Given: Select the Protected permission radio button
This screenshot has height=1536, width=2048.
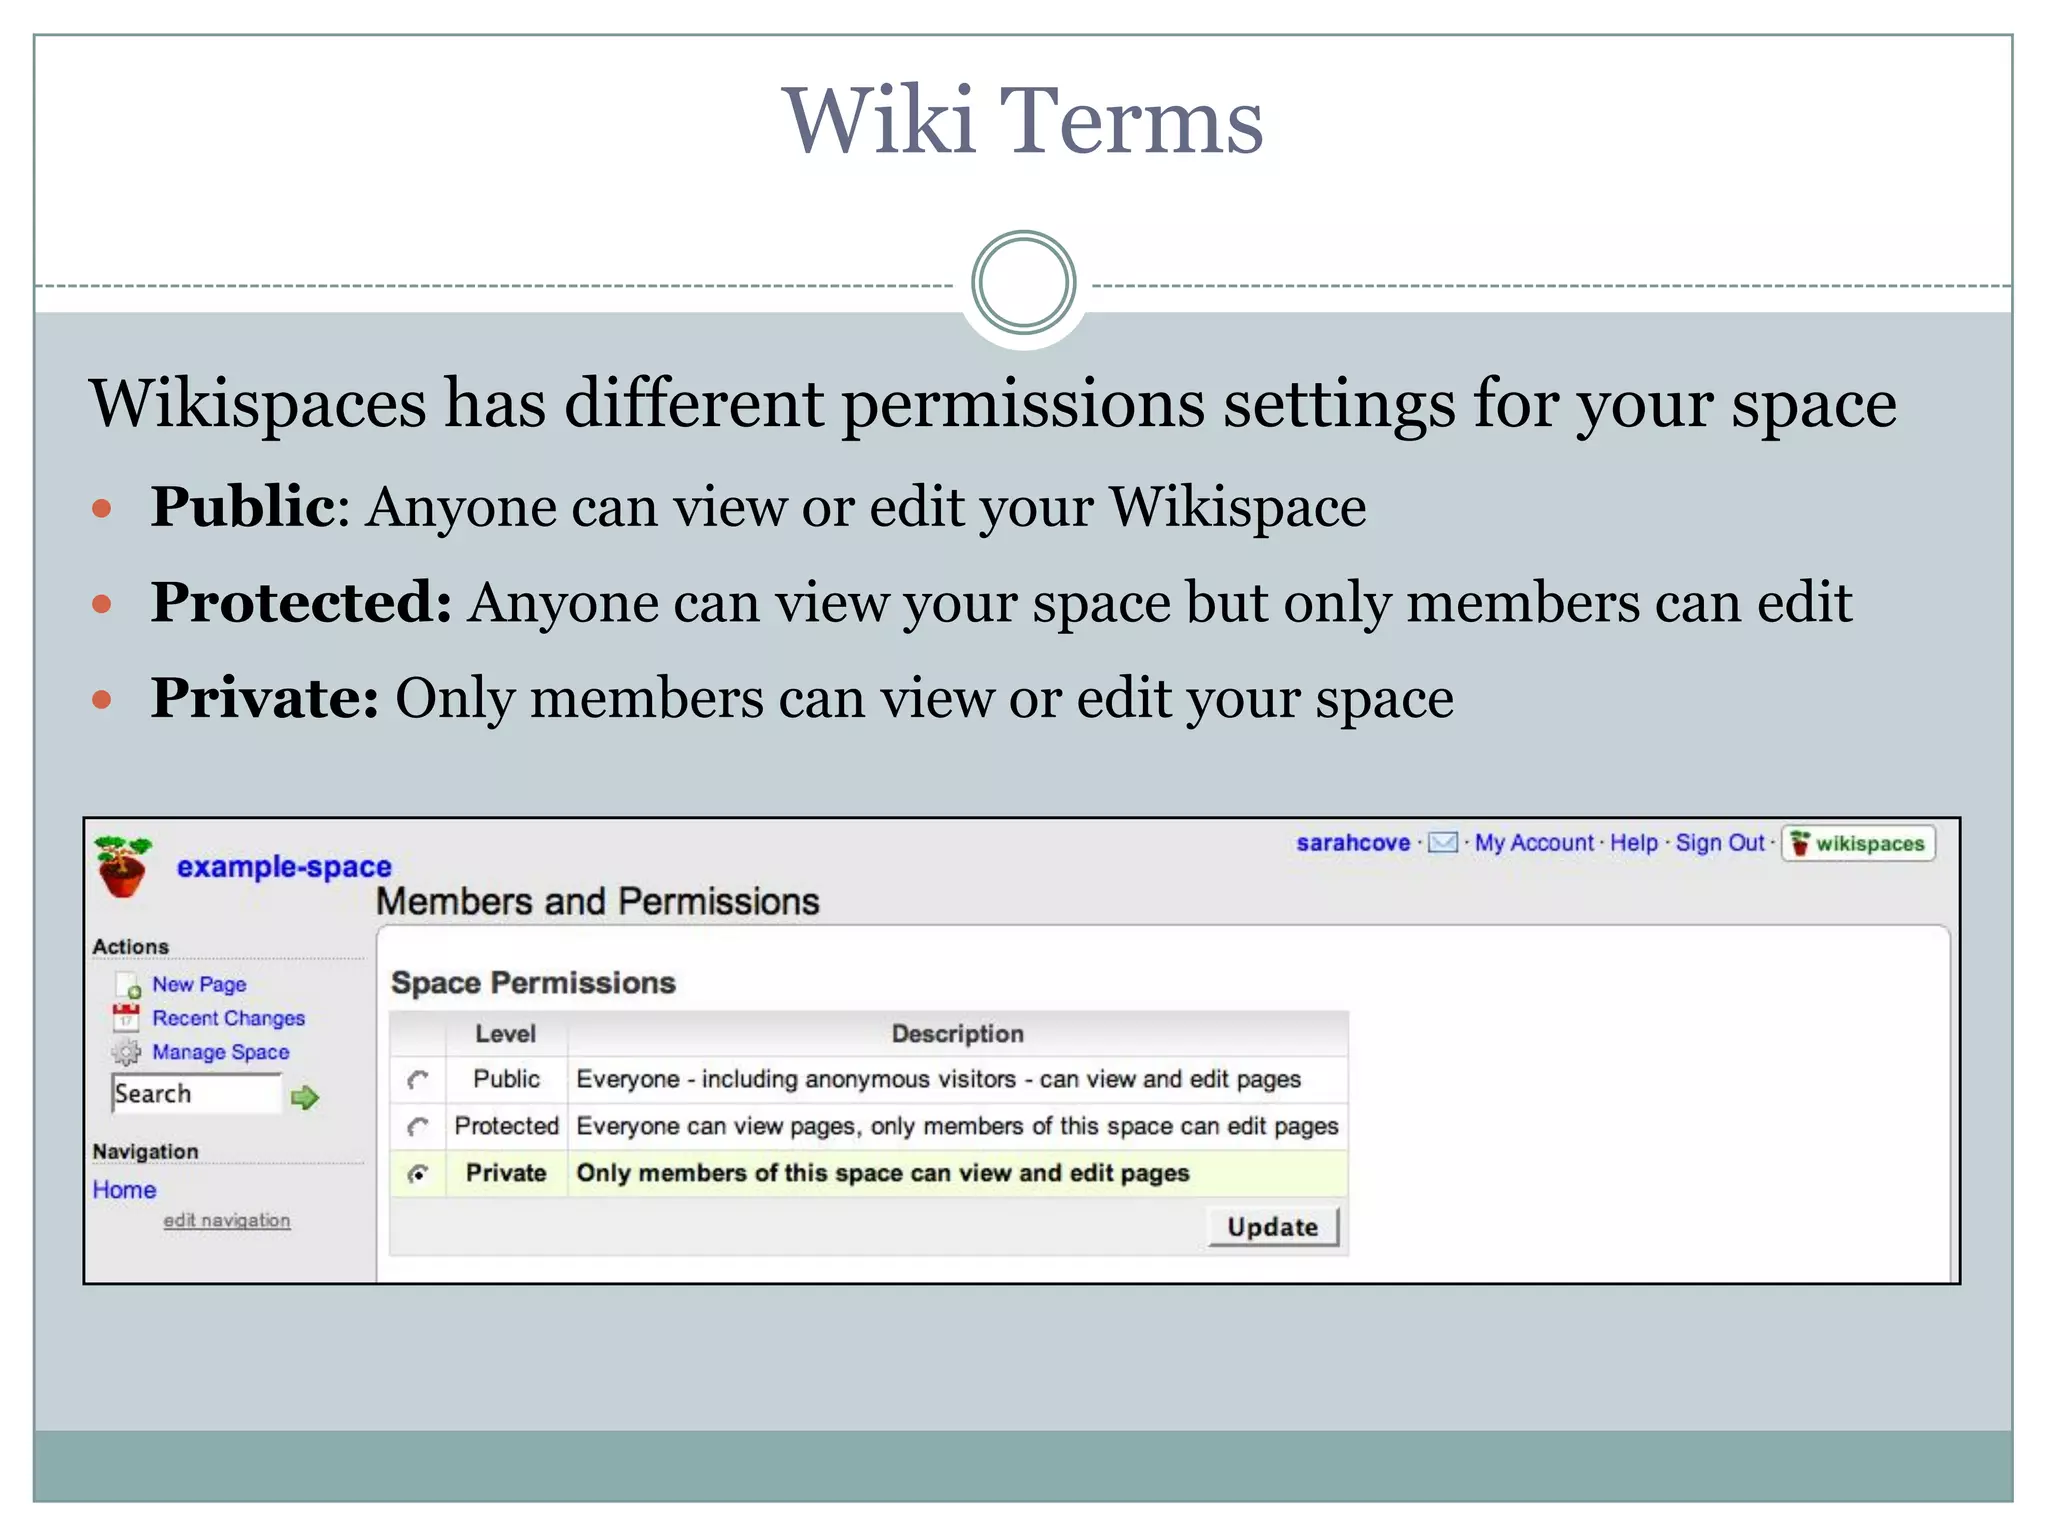Looking at the screenshot, I should tap(418, 1127).
